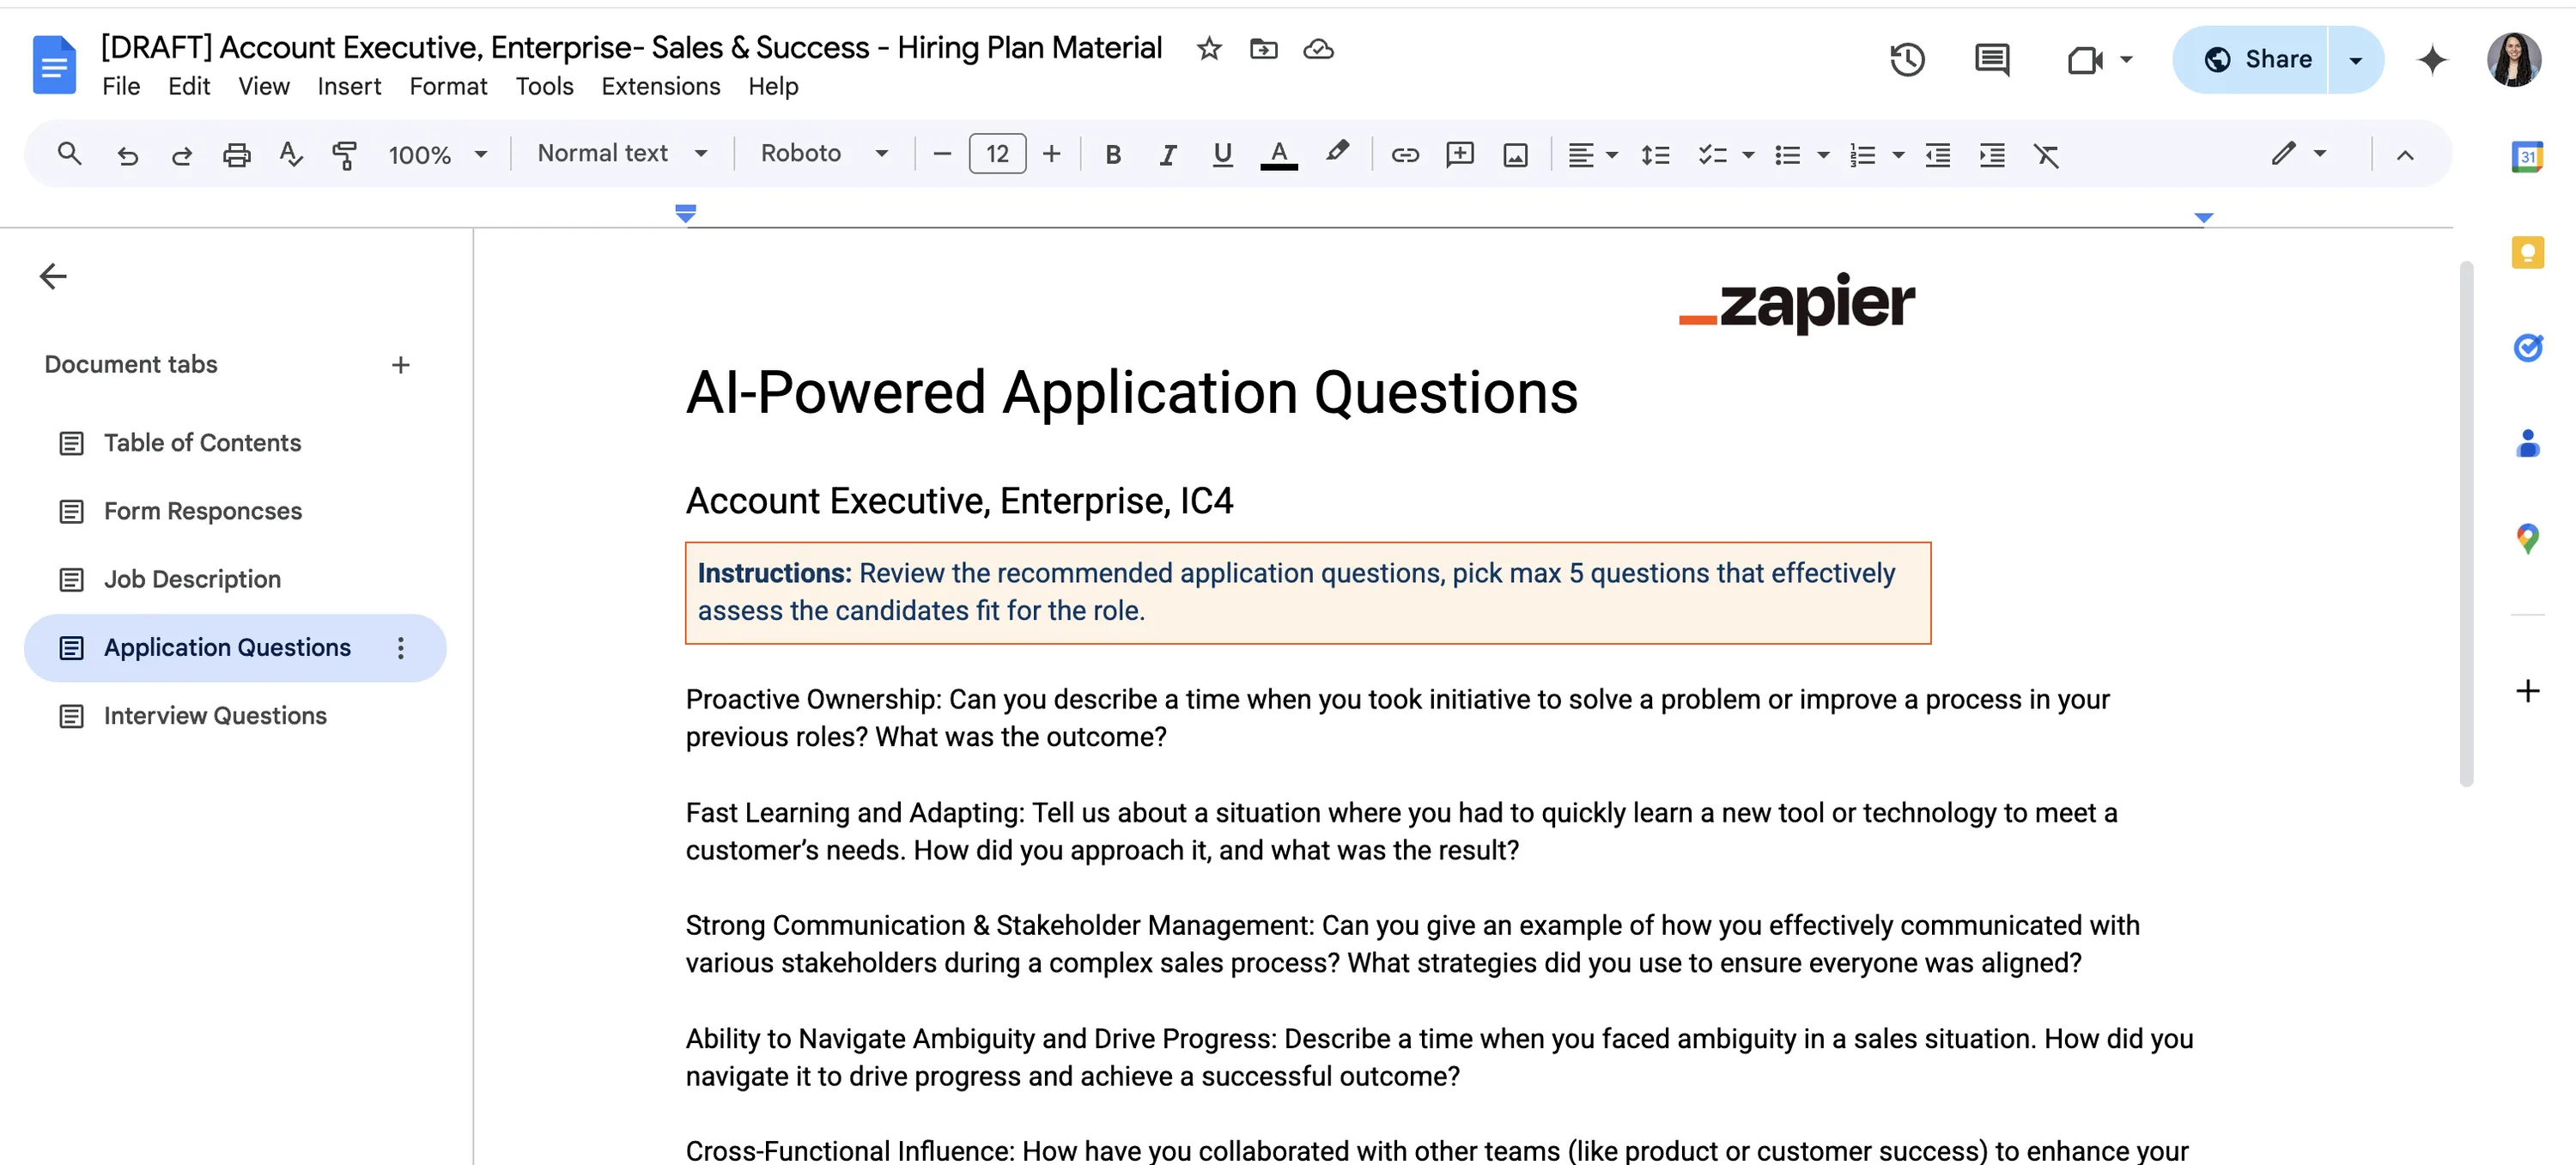Add a new document tab
This screenshot has height=1165, width=2576.
pyautogui.click(x=400, y=365)
